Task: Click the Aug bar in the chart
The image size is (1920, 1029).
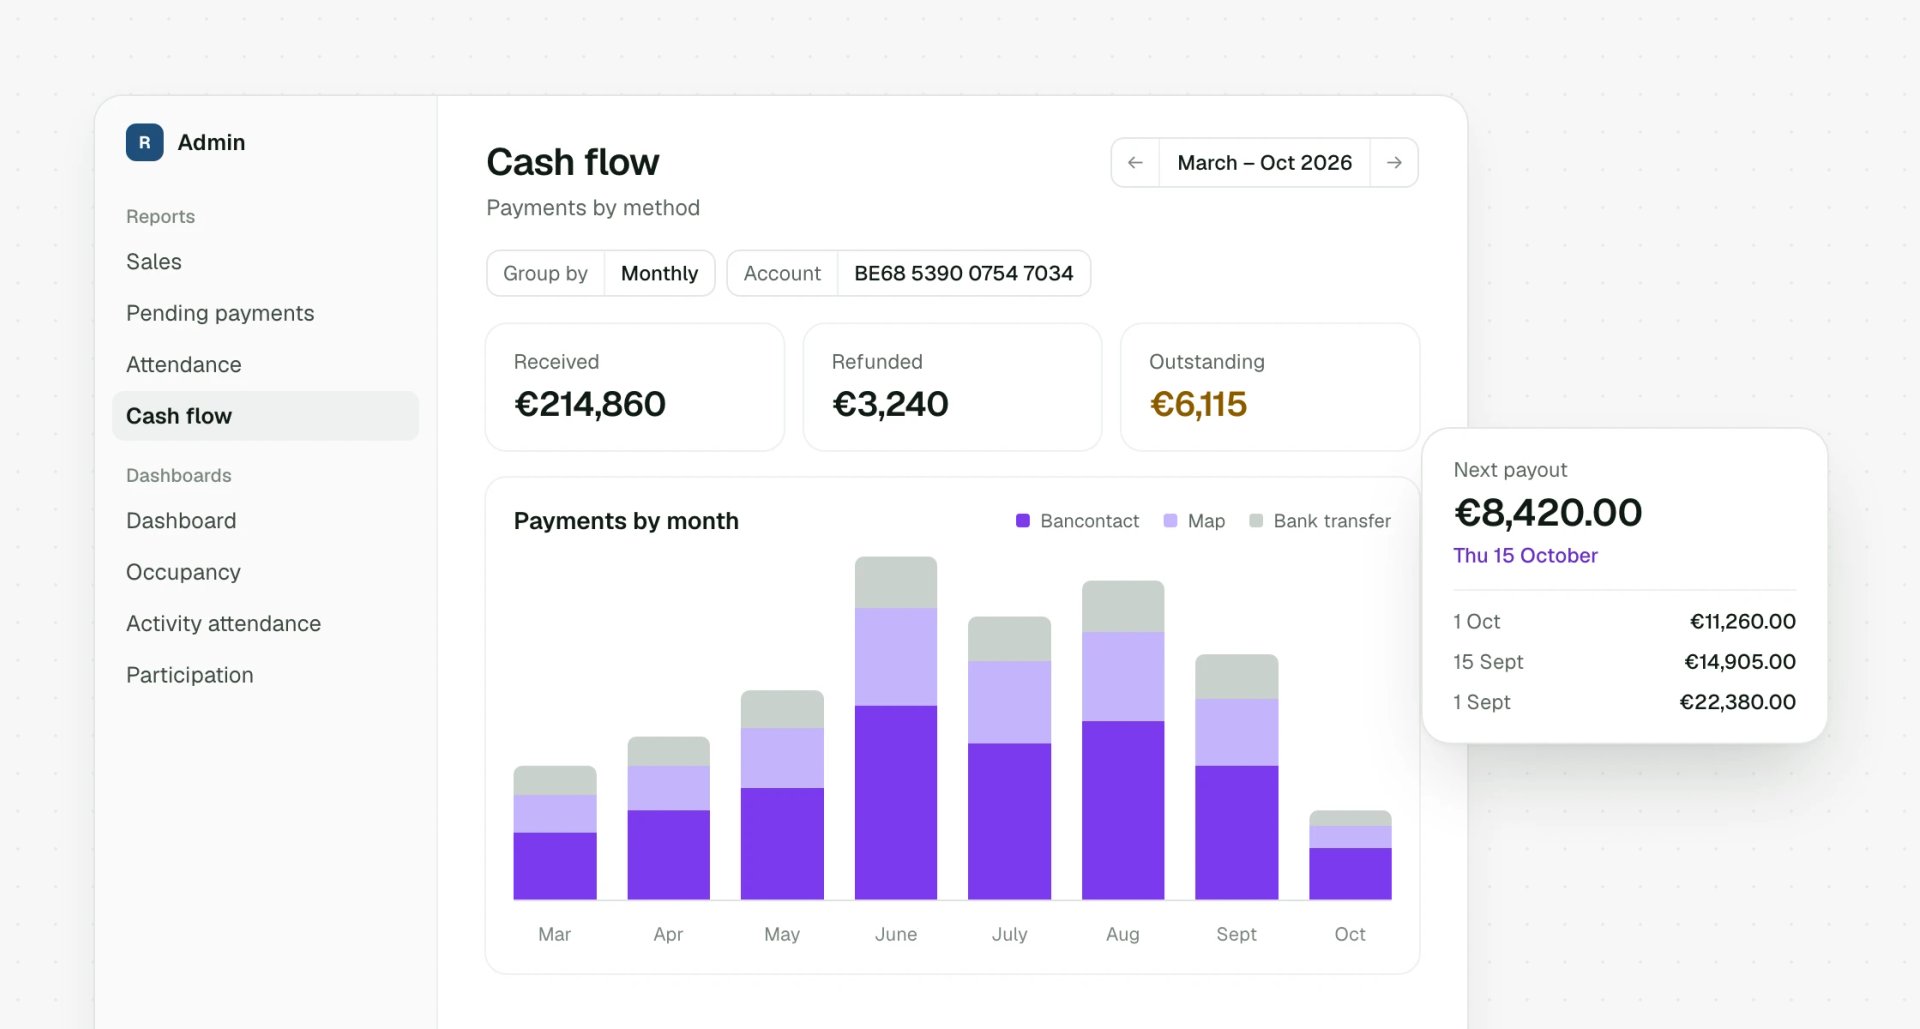Action: click(x=1123, y=740)
